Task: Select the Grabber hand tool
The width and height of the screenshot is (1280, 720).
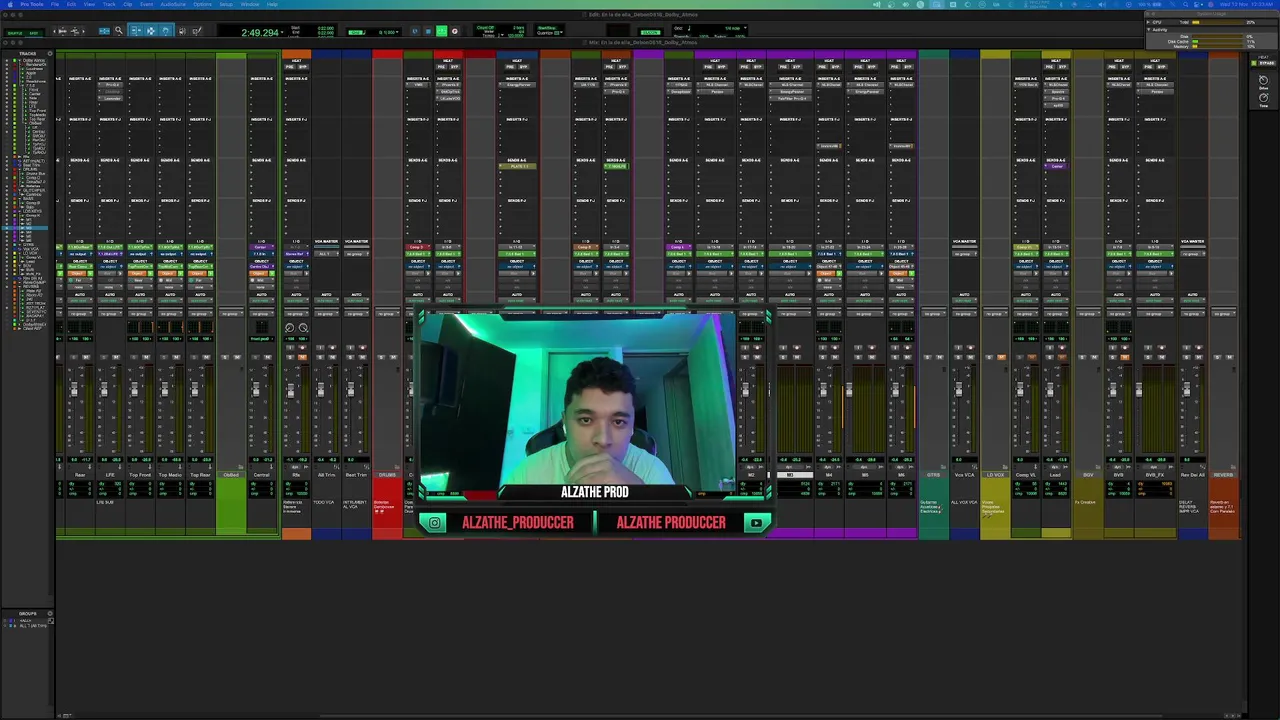Action: 166,31
